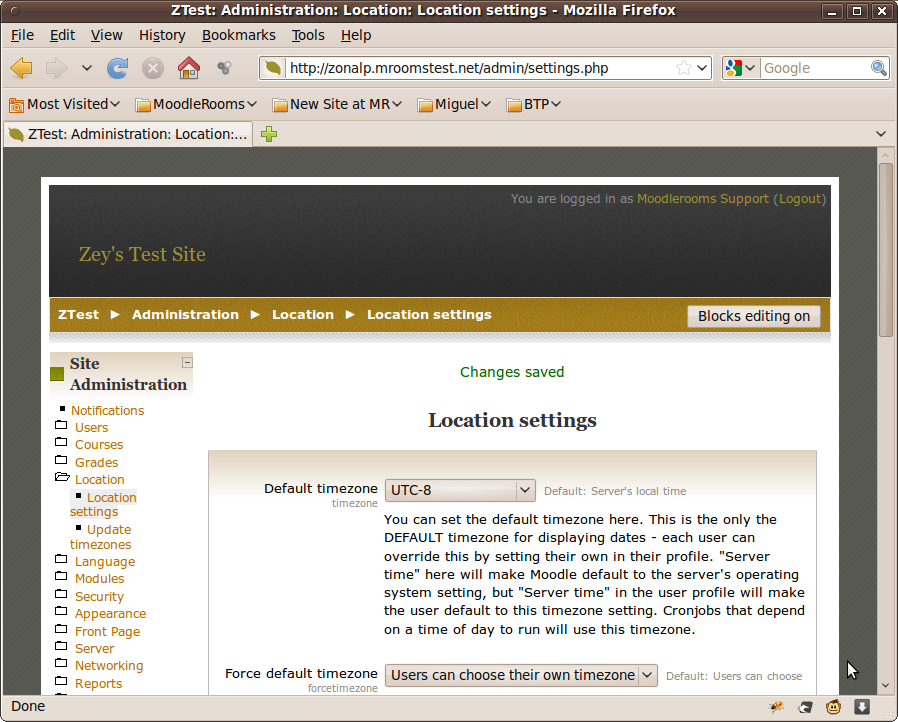Expand the Appearance folder
This screenshot has height=722, width=898.
(x=61, y=611)
